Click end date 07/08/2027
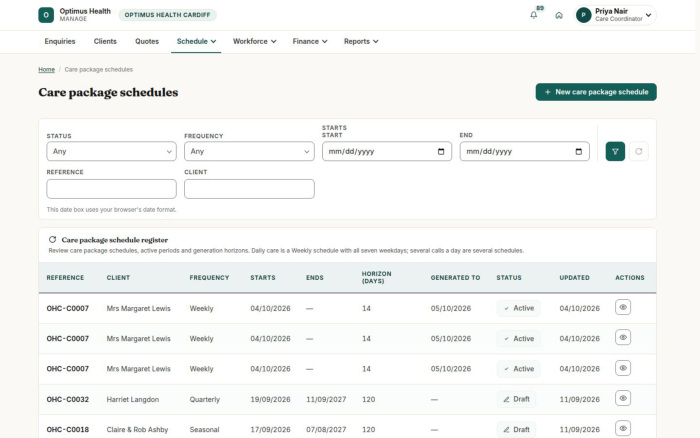The image size is (700, 438). pos(326,430)
